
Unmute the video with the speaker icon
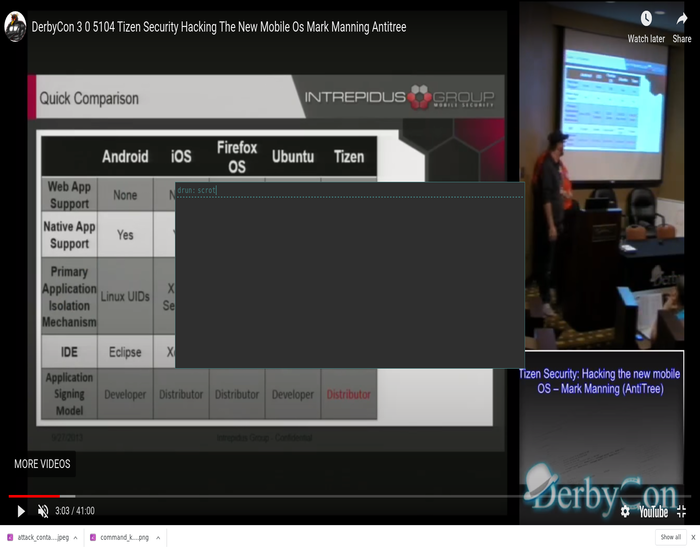(x=43, y=511)
